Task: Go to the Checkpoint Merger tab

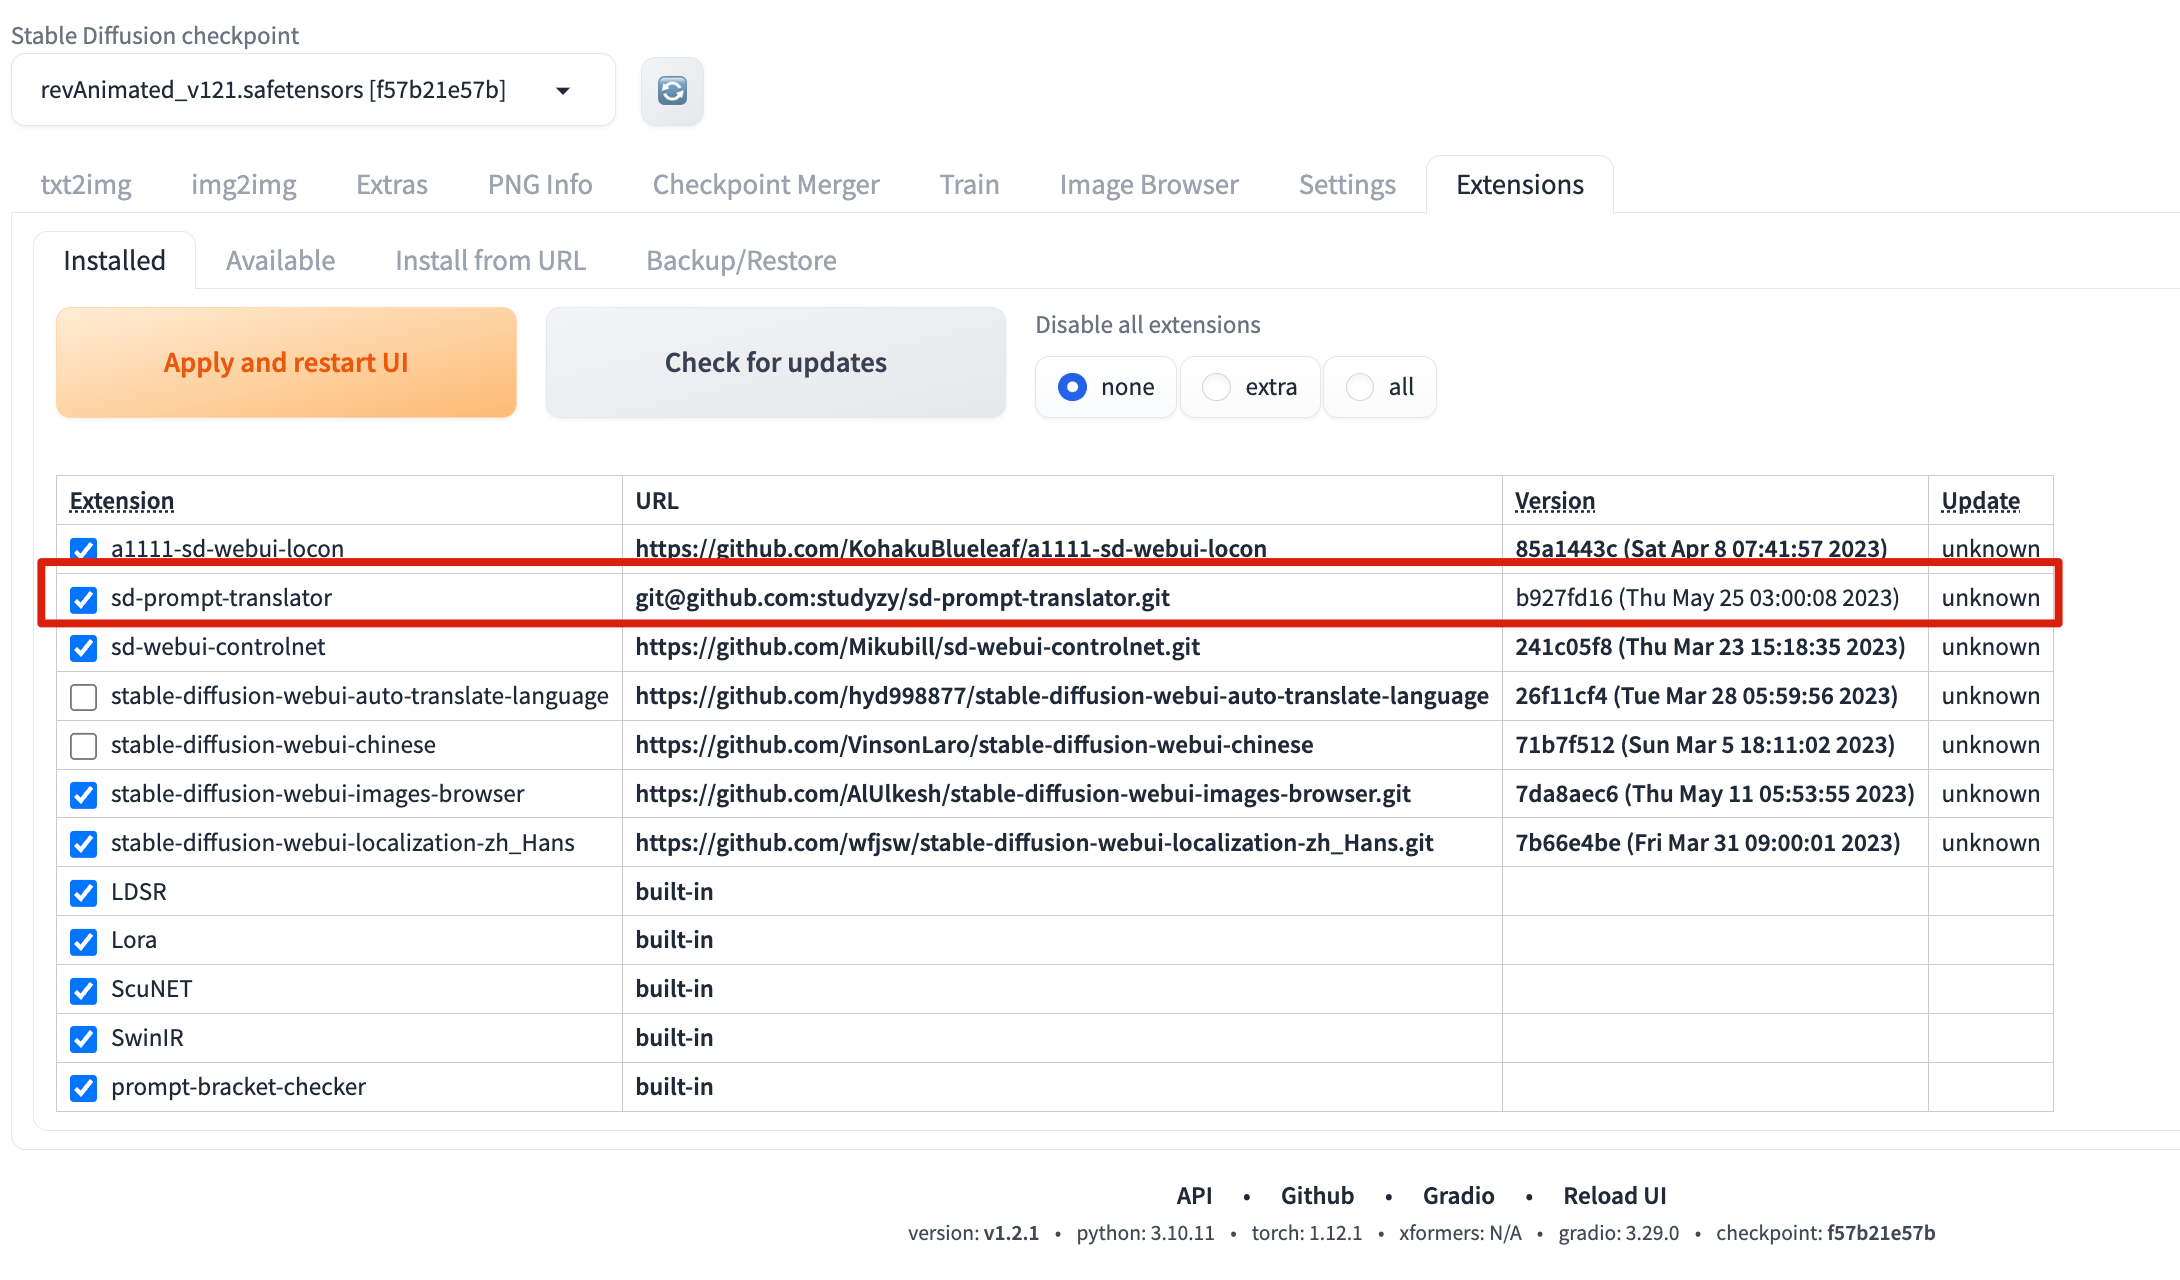Action: click(766, 185)
